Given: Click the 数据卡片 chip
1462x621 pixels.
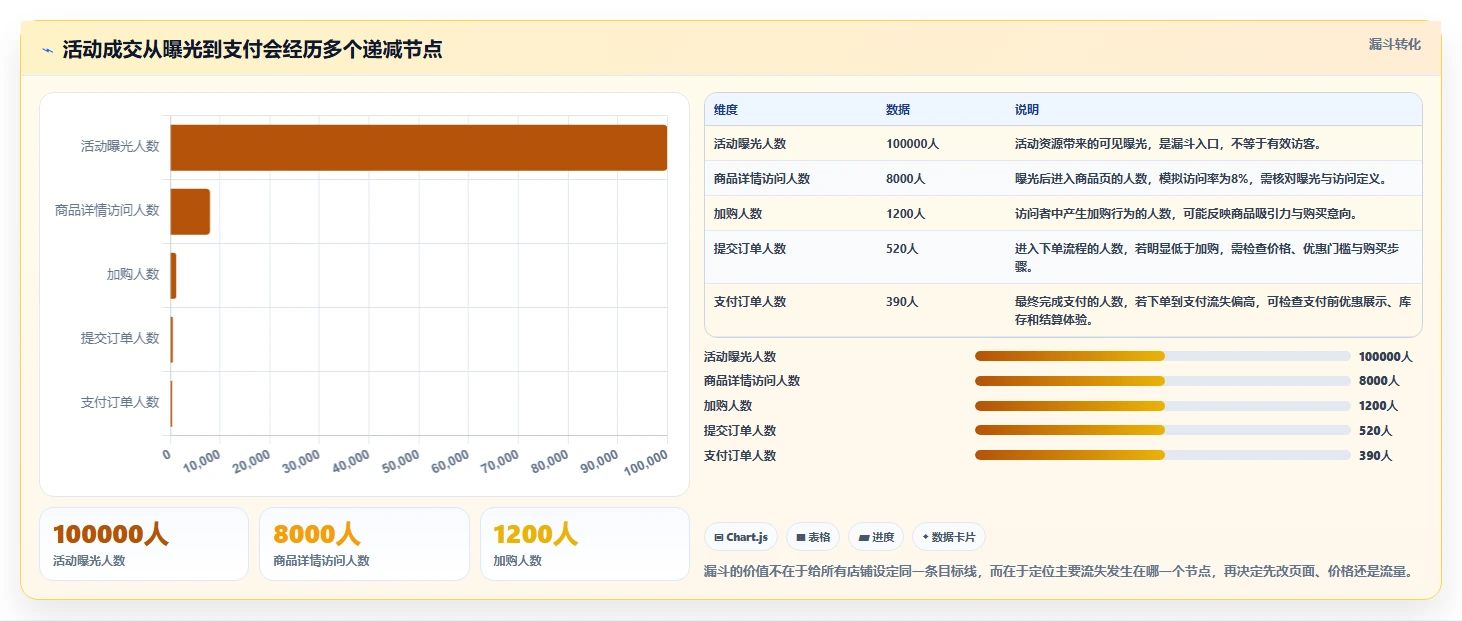Looking at the screenshot, I should click(949, 537).
